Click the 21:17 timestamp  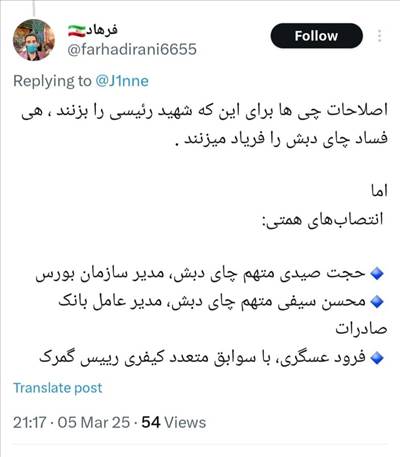(29, 422)
